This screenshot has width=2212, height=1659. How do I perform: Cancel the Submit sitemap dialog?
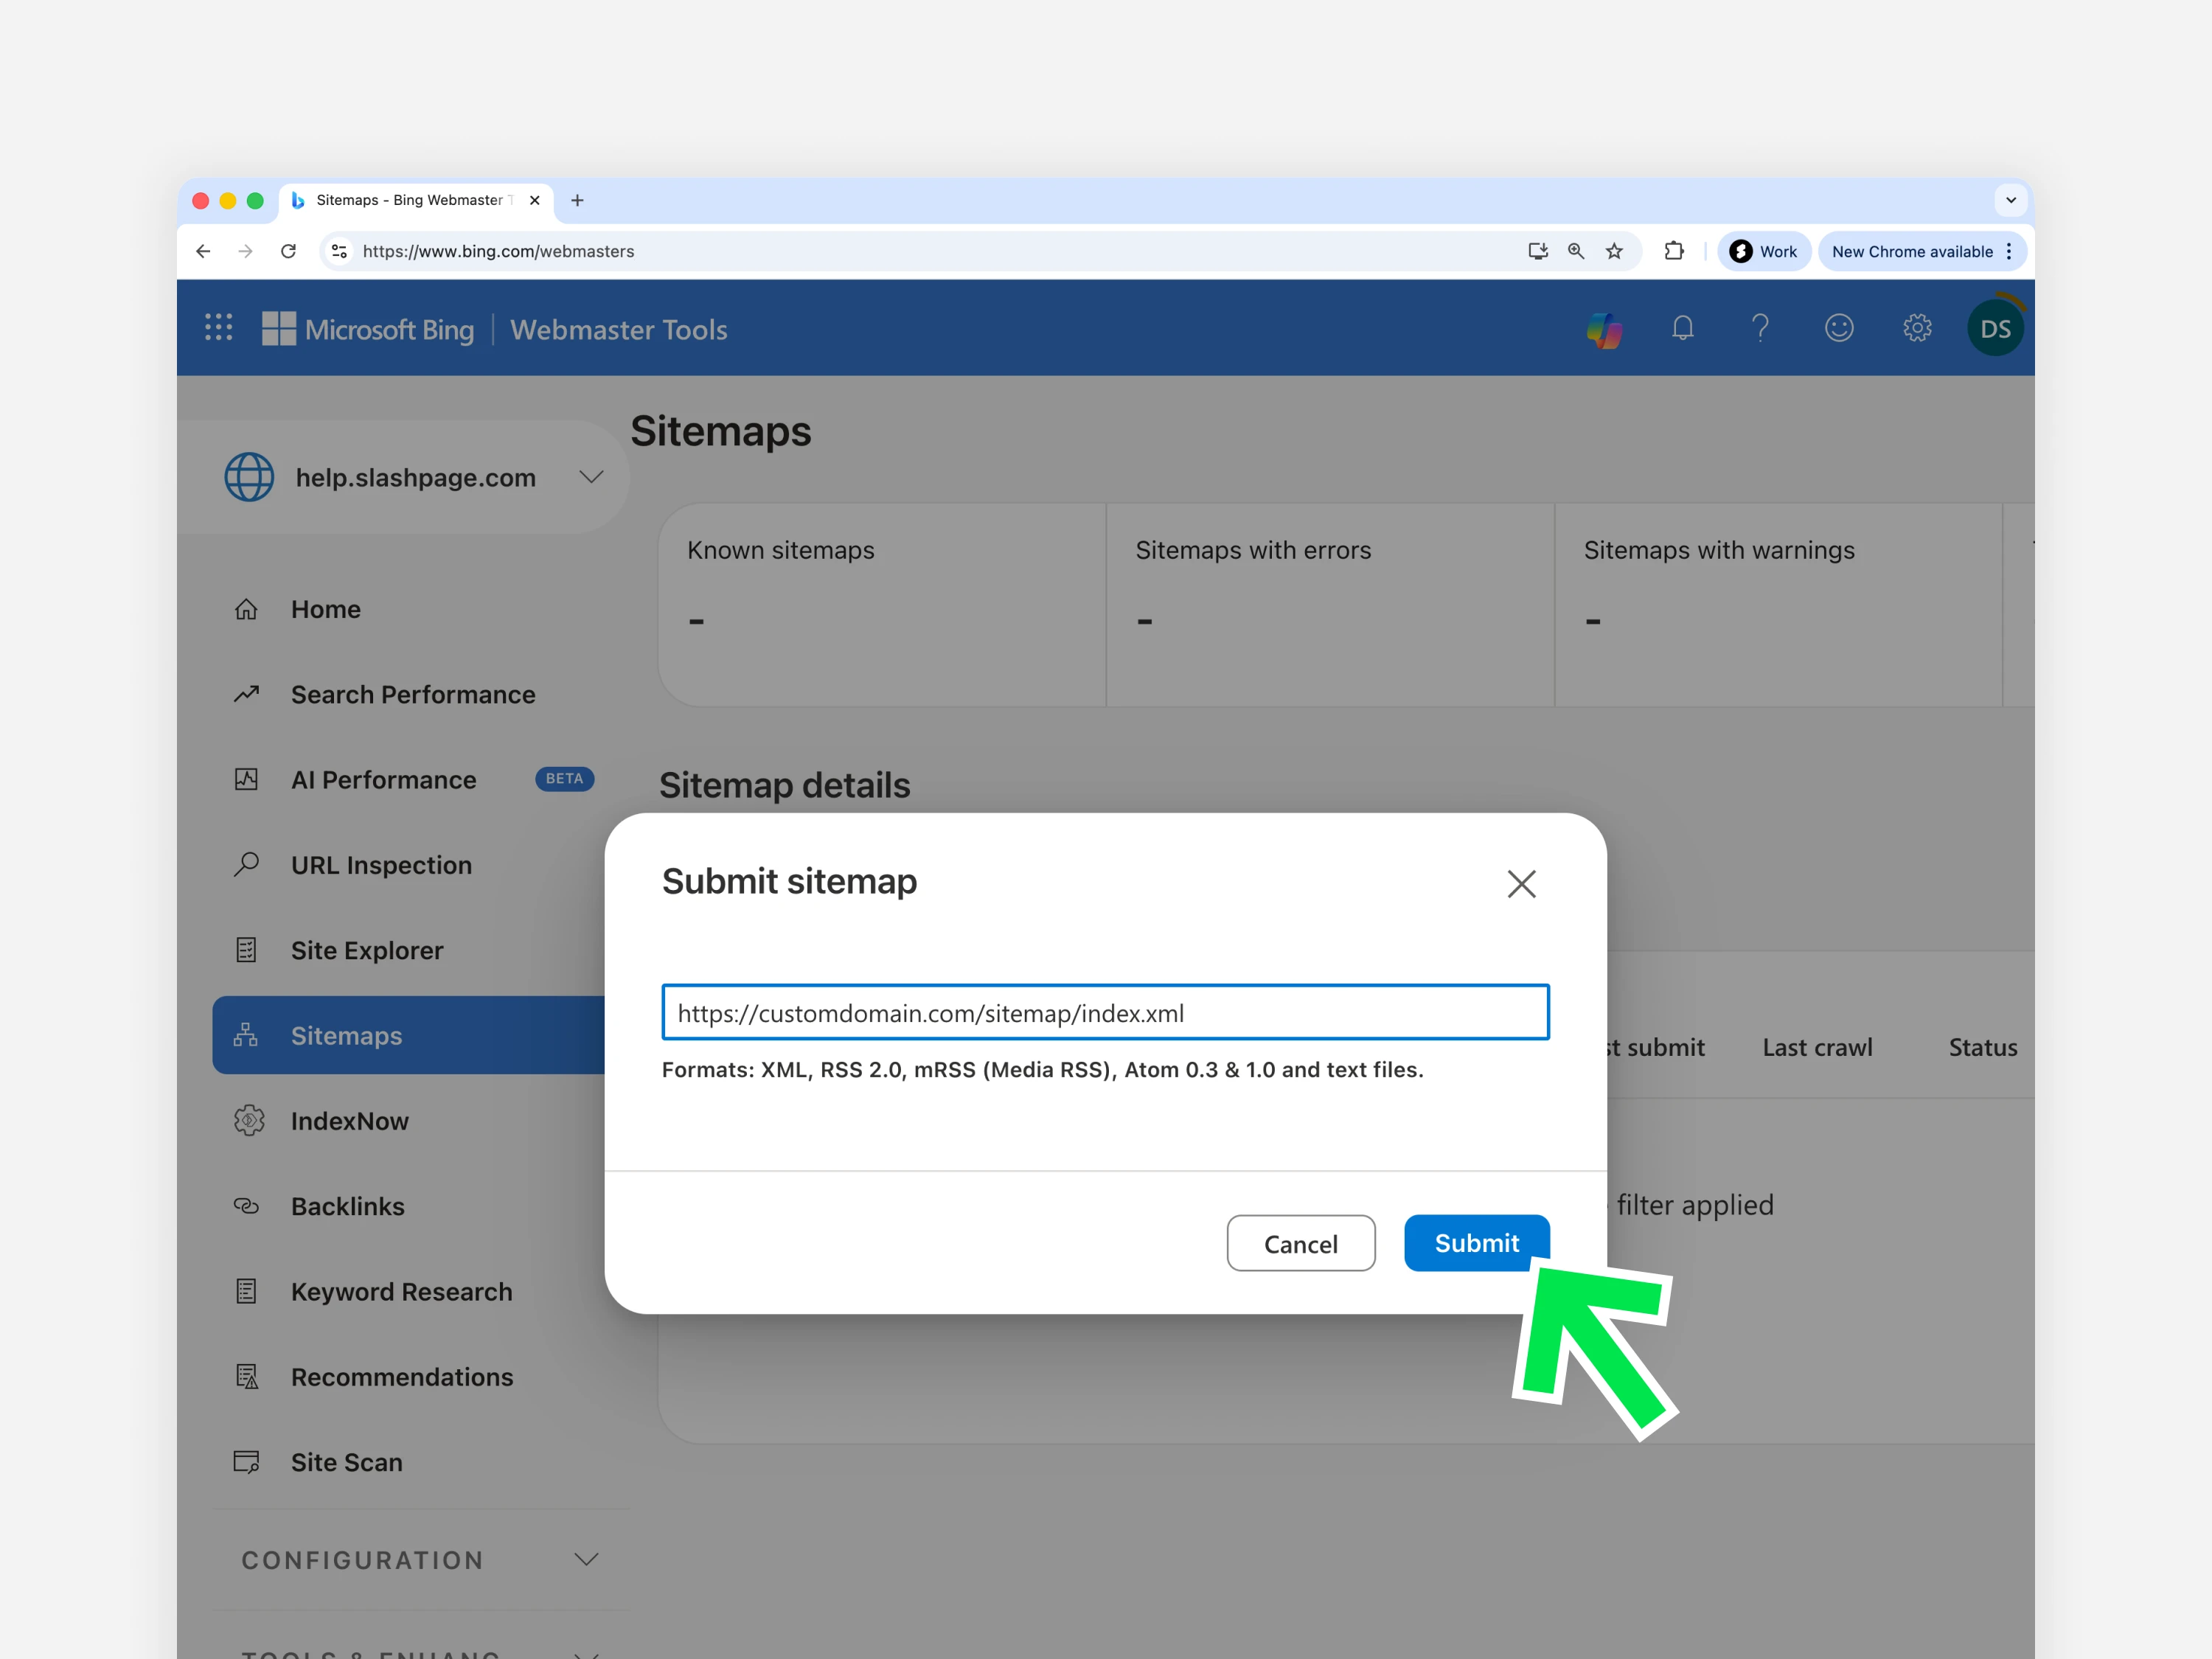tap(1300, 1243)
